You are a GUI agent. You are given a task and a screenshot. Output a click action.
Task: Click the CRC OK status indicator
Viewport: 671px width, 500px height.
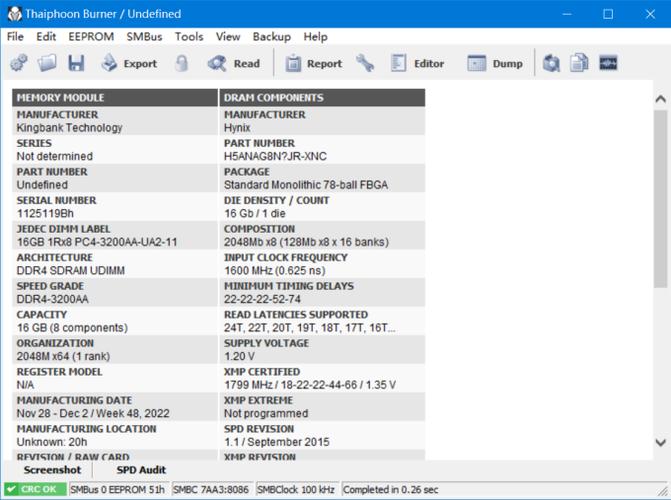[35, 490]
